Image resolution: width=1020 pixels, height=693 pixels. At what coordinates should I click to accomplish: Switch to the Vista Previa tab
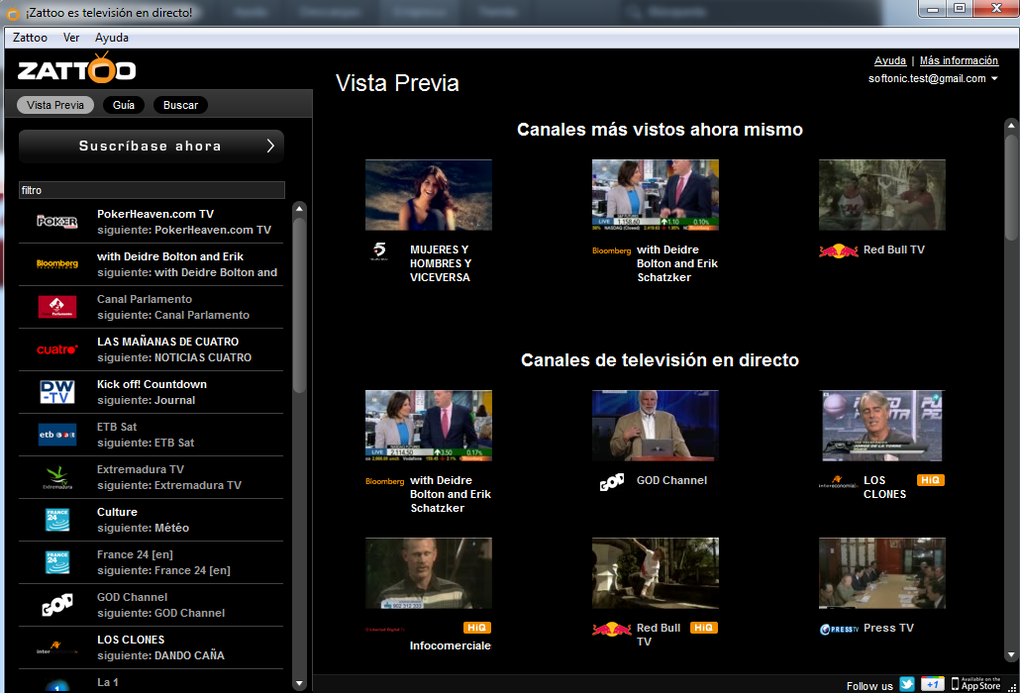[x=55, y=105]
